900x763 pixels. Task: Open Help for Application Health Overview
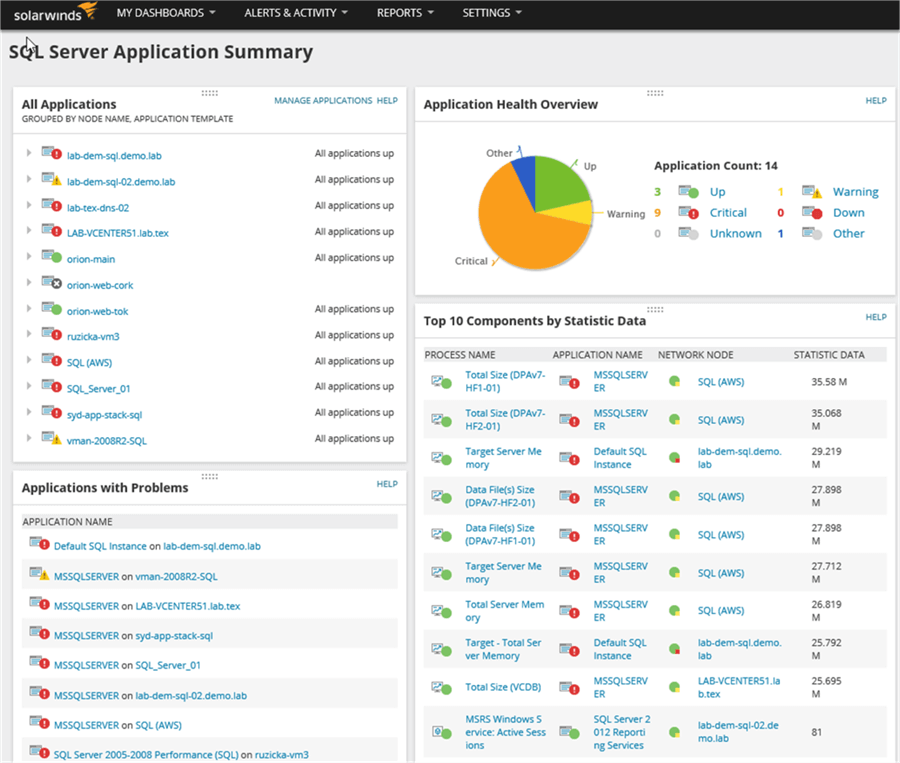point(876,100)
